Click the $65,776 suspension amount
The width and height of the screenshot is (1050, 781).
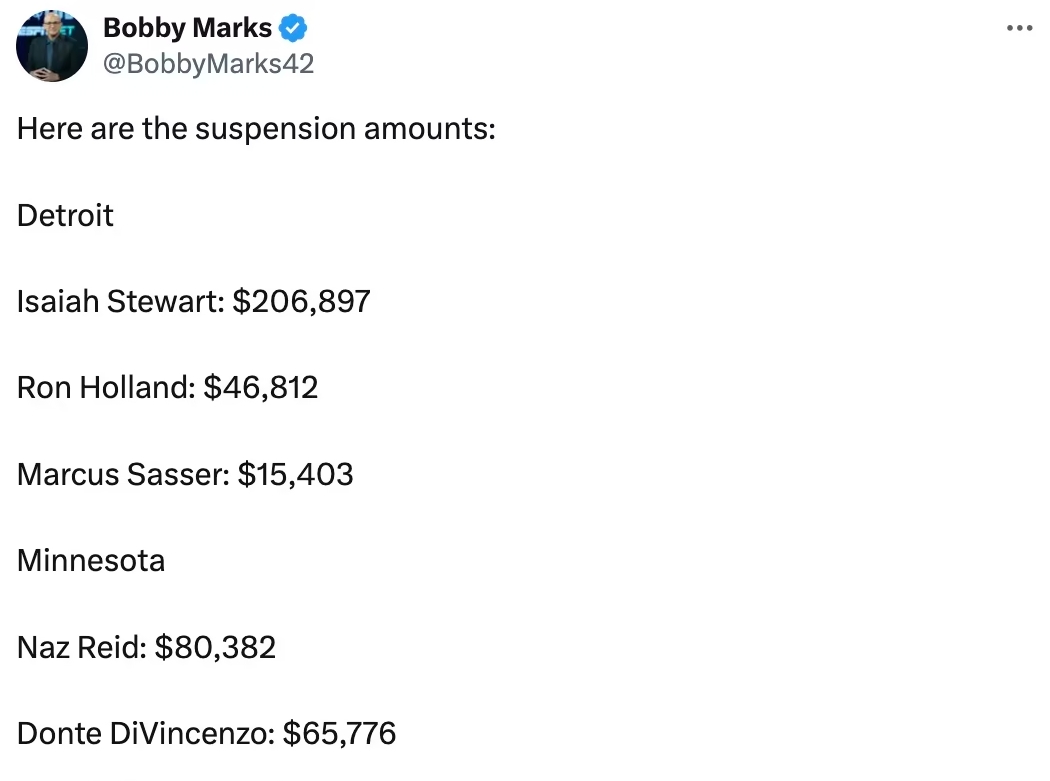click(340, 733)
